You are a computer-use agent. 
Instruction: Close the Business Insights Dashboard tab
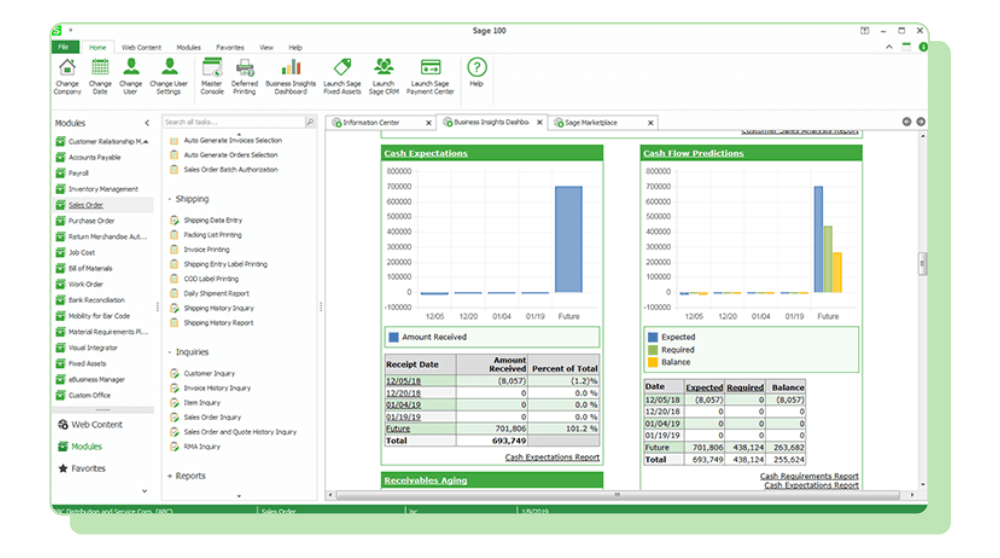(540, 122)
